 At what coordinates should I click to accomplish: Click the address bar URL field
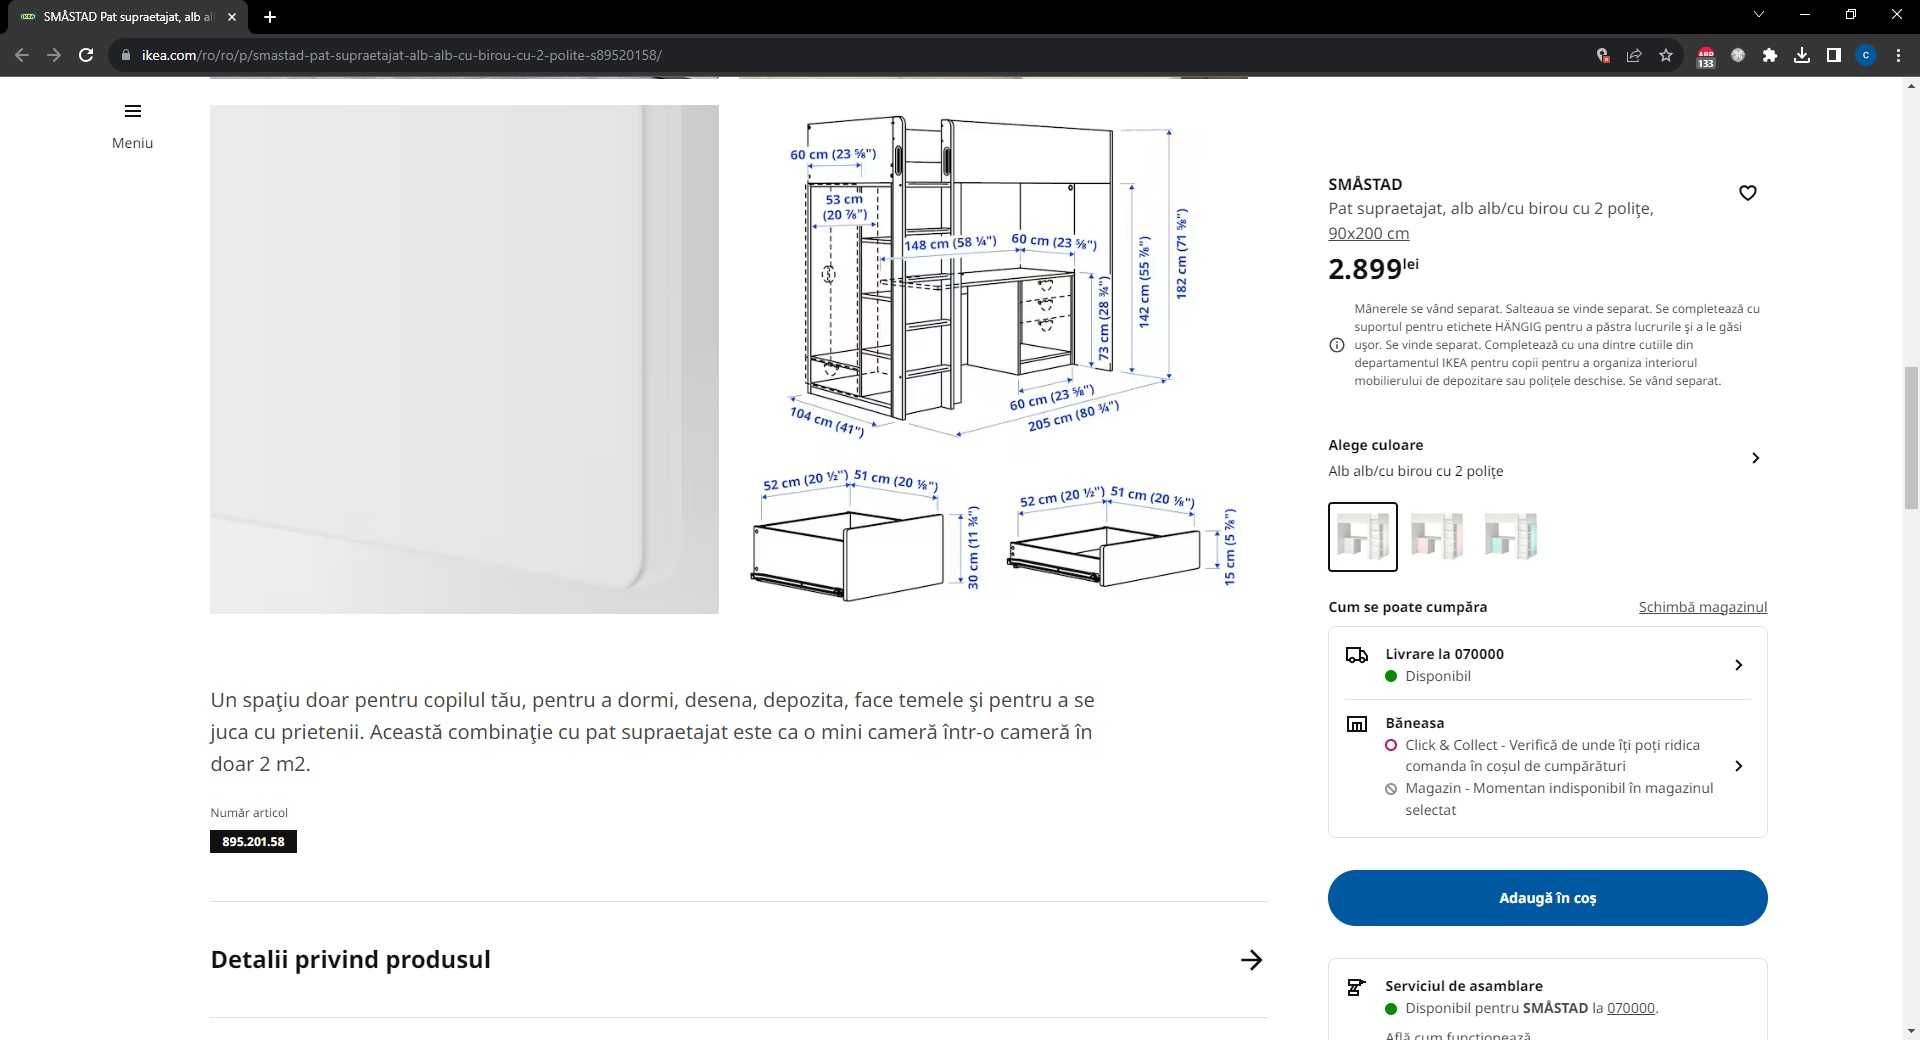pyautogui.click(x=850, y=55)
